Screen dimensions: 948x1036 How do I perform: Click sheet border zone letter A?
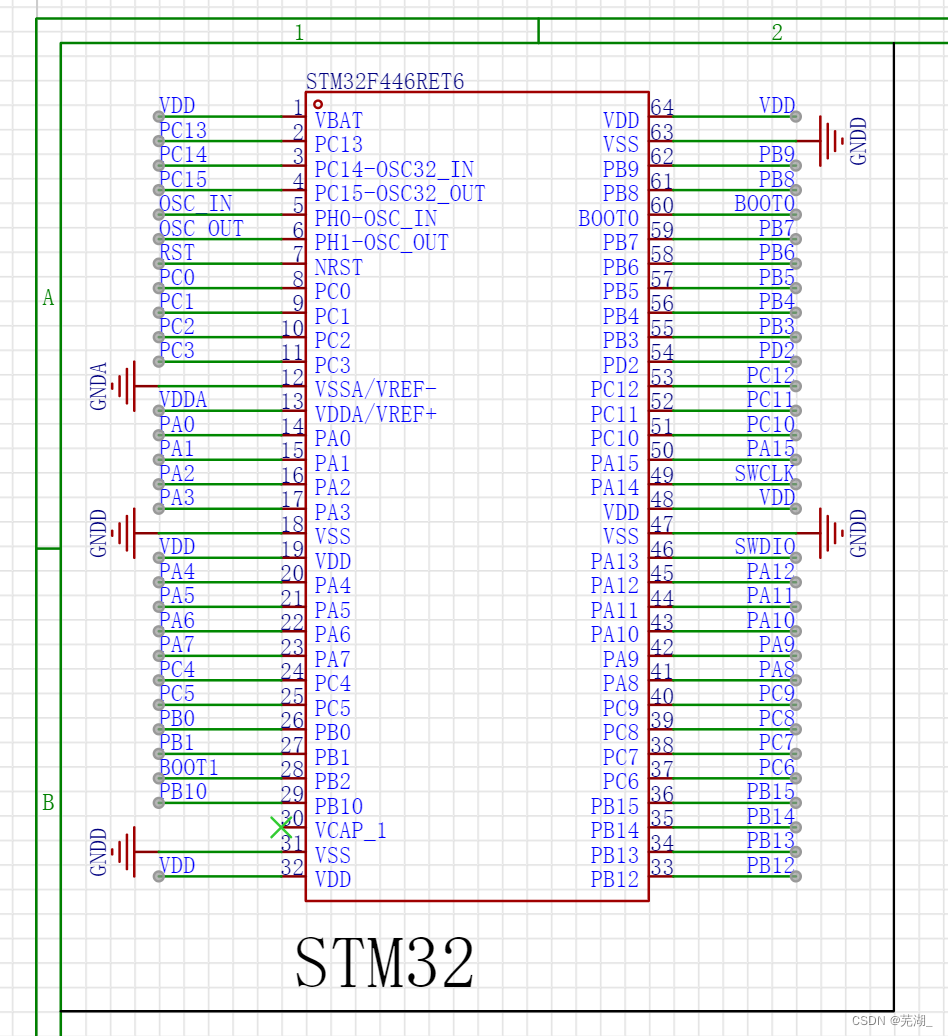48,298
